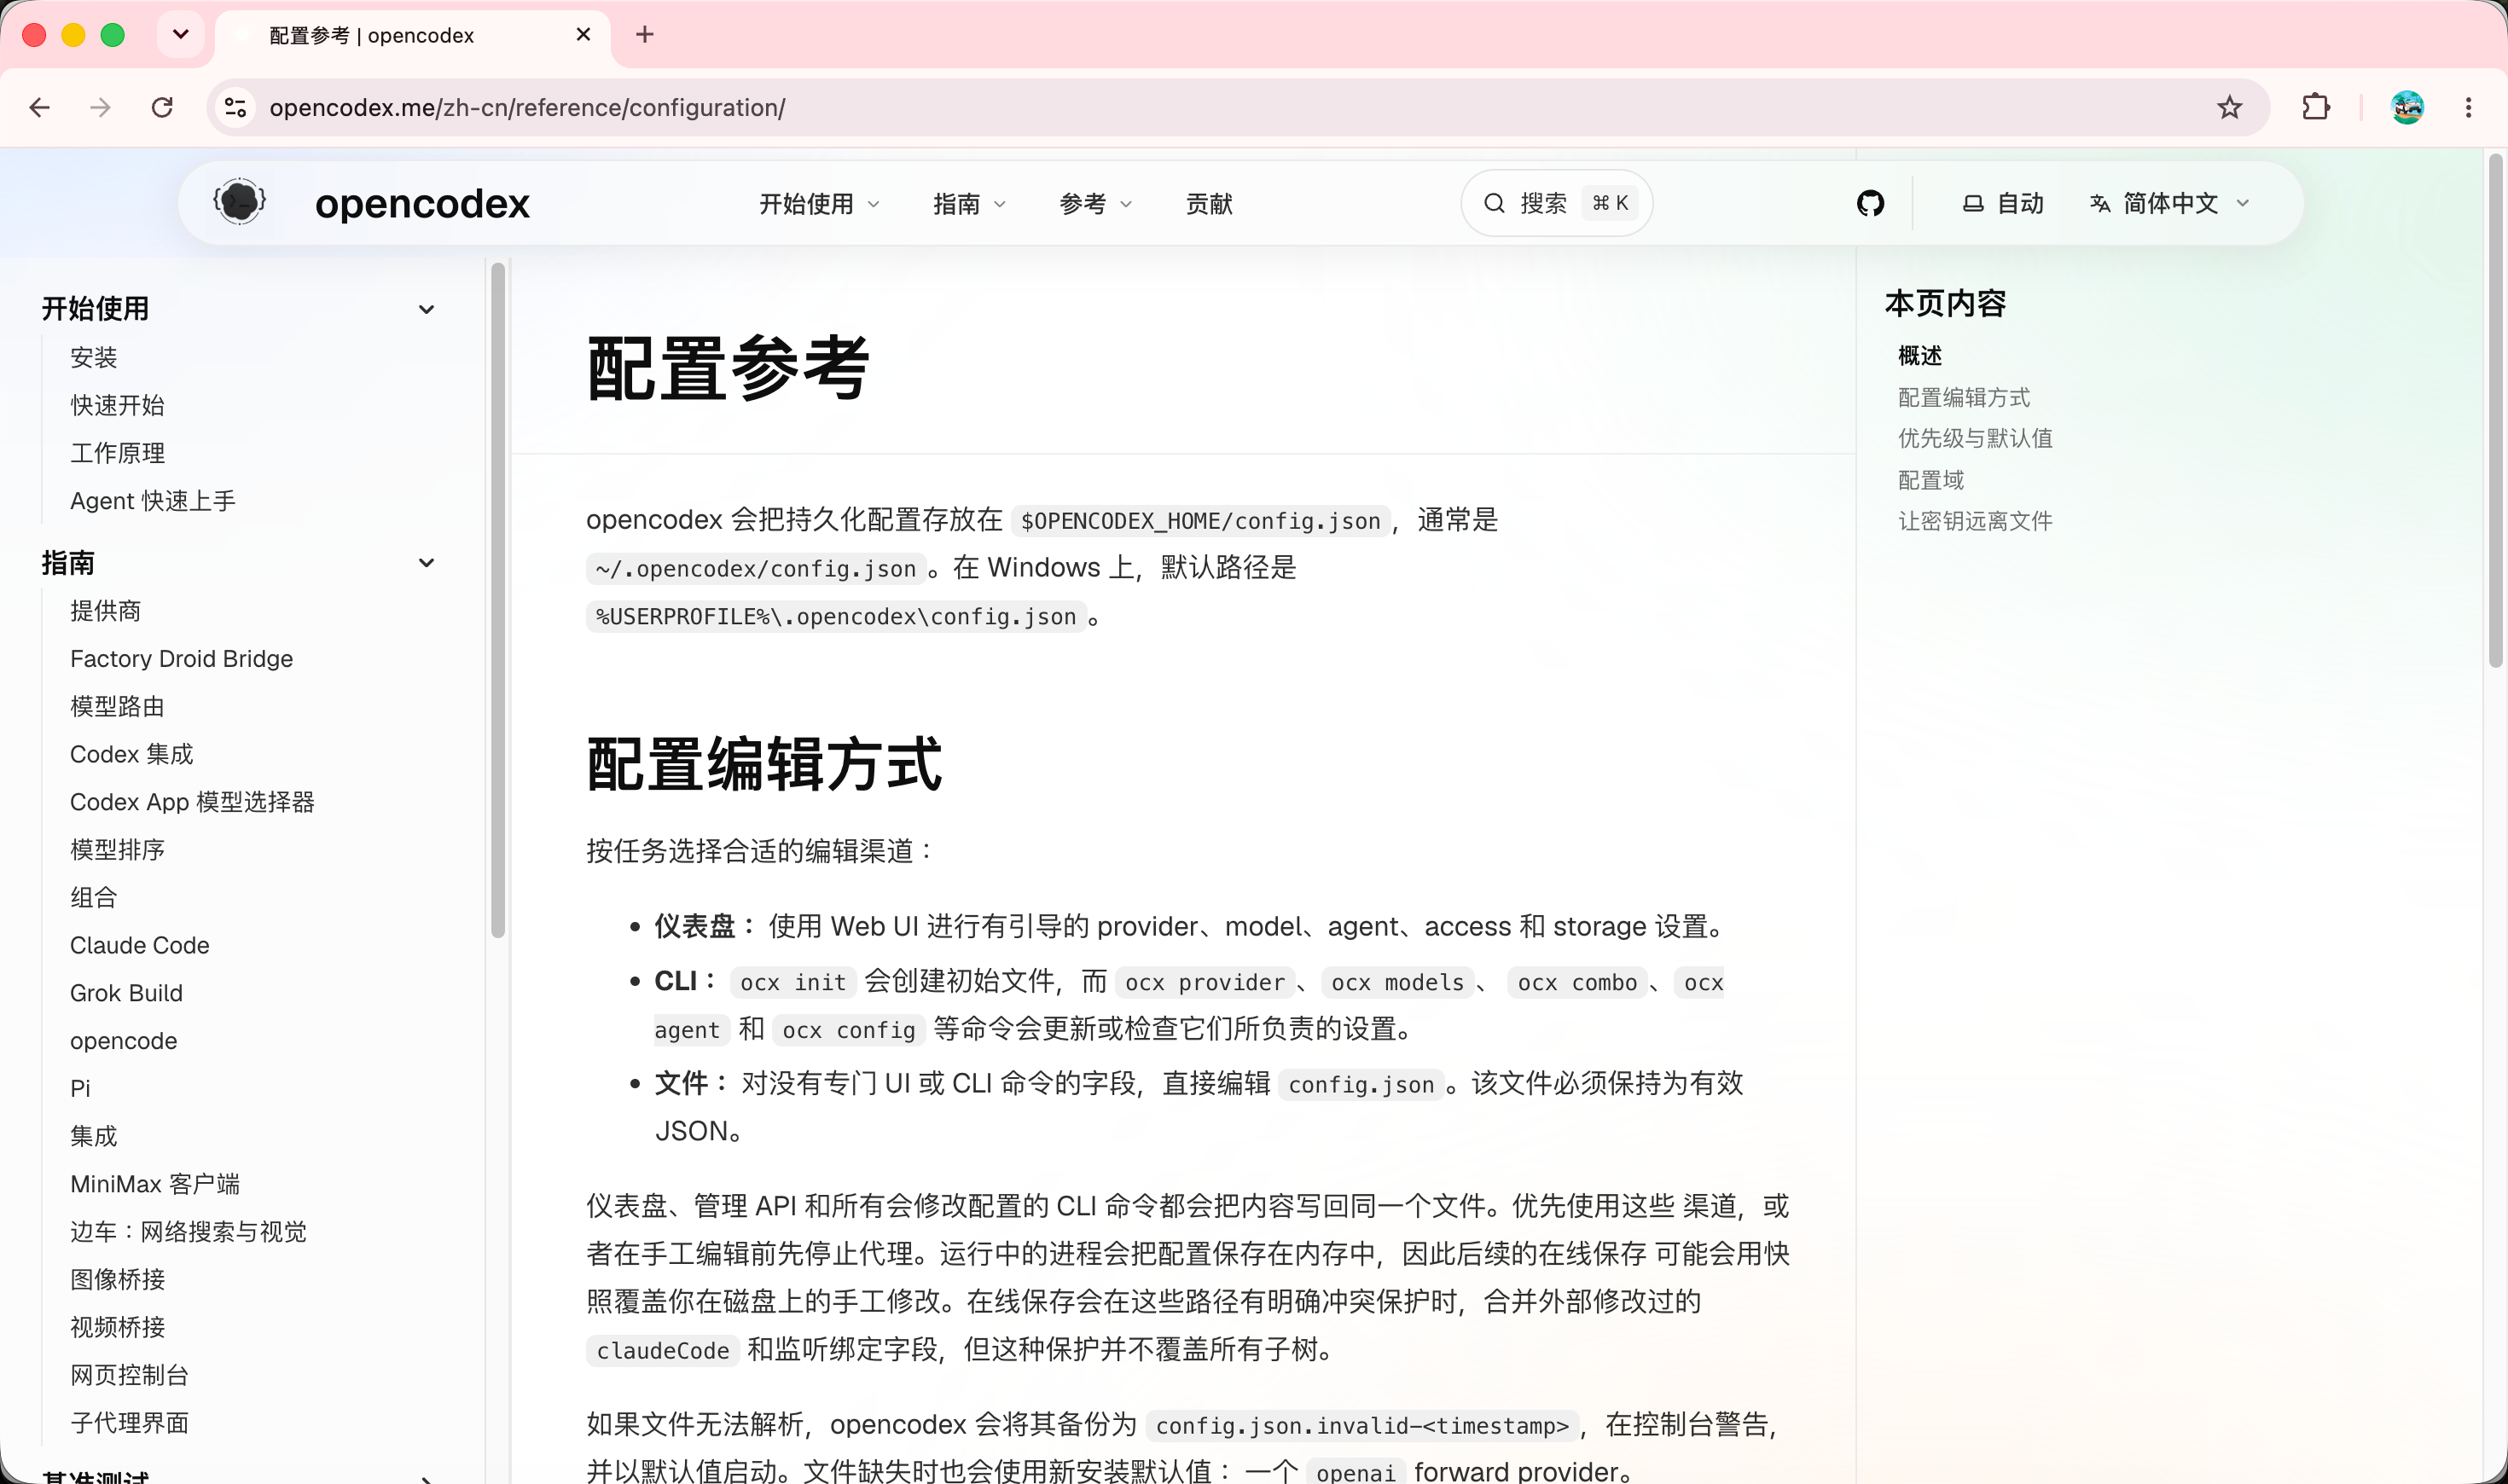2508x1484 pixels.
Task: Open 集成 in the sidebar
Action: tap(94, 1136)
